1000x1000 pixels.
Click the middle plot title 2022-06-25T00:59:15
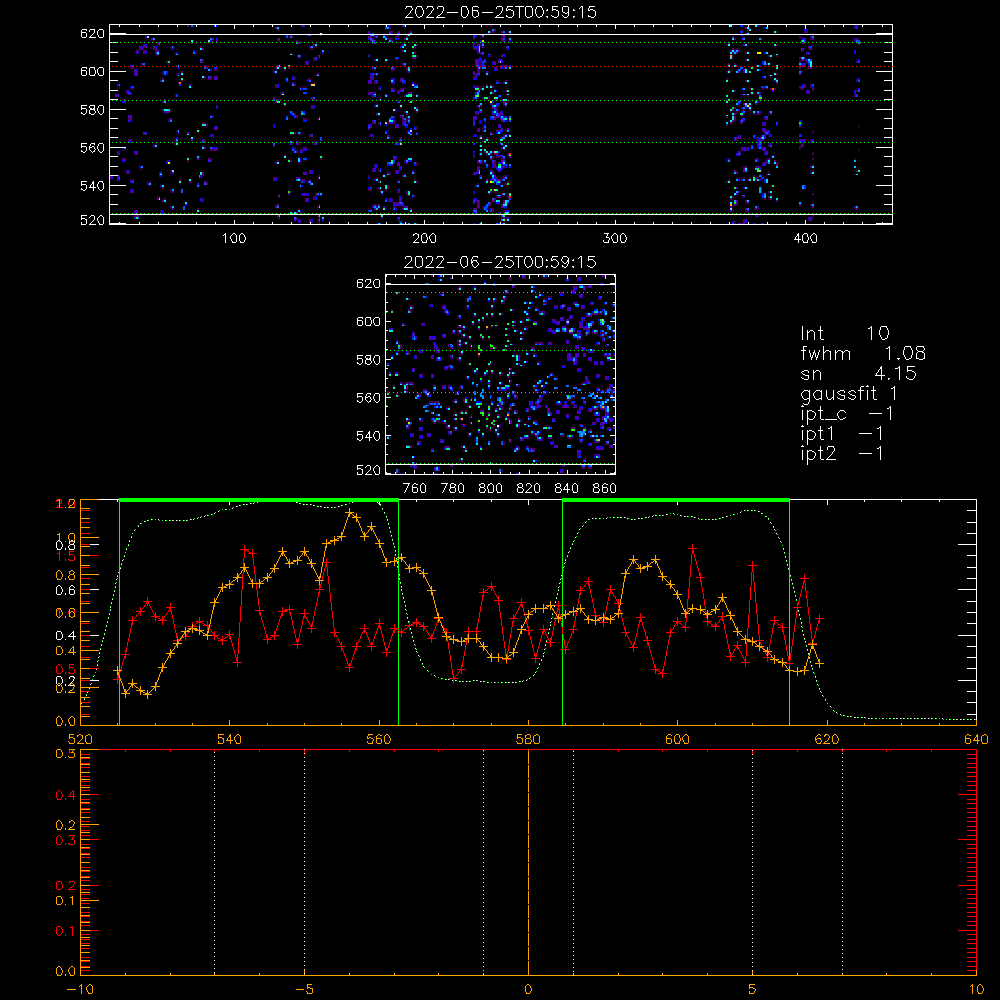coord(500,262)
